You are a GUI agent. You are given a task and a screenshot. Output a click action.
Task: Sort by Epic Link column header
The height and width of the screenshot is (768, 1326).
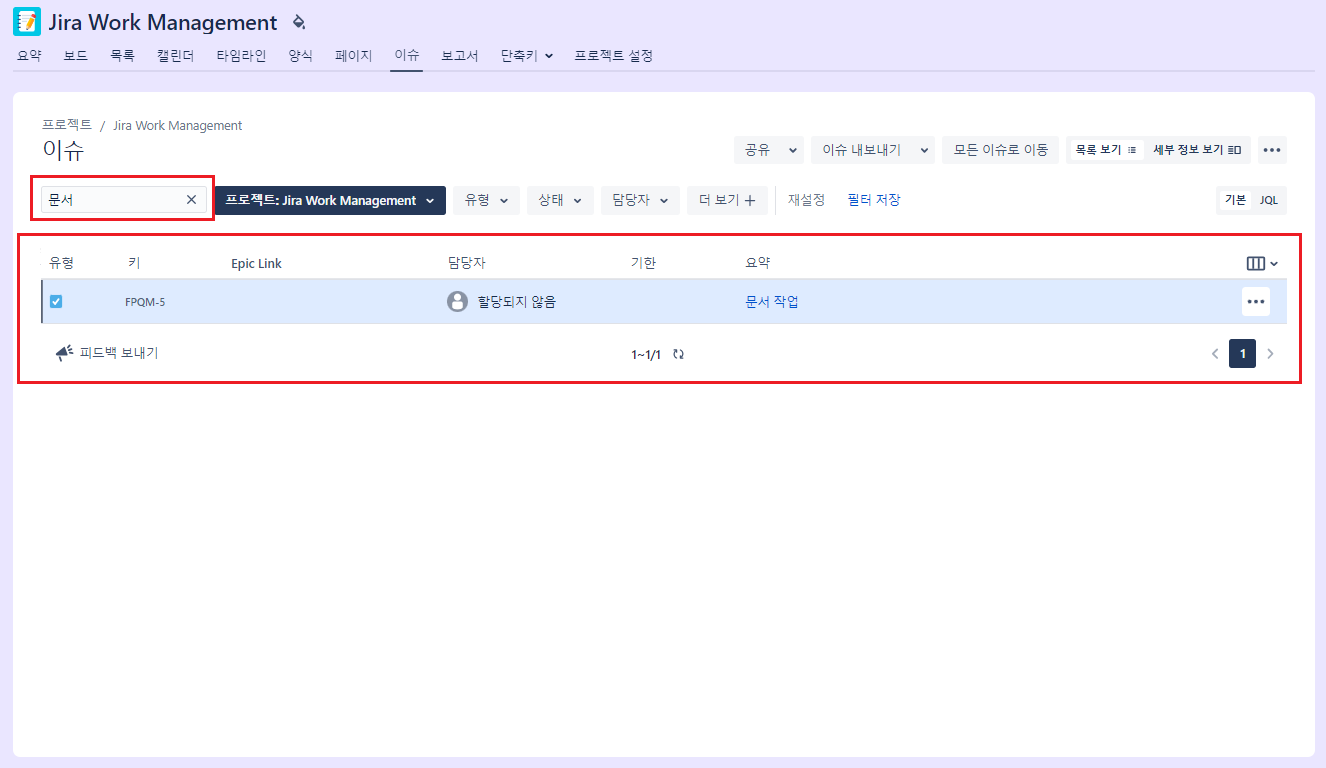256,264
